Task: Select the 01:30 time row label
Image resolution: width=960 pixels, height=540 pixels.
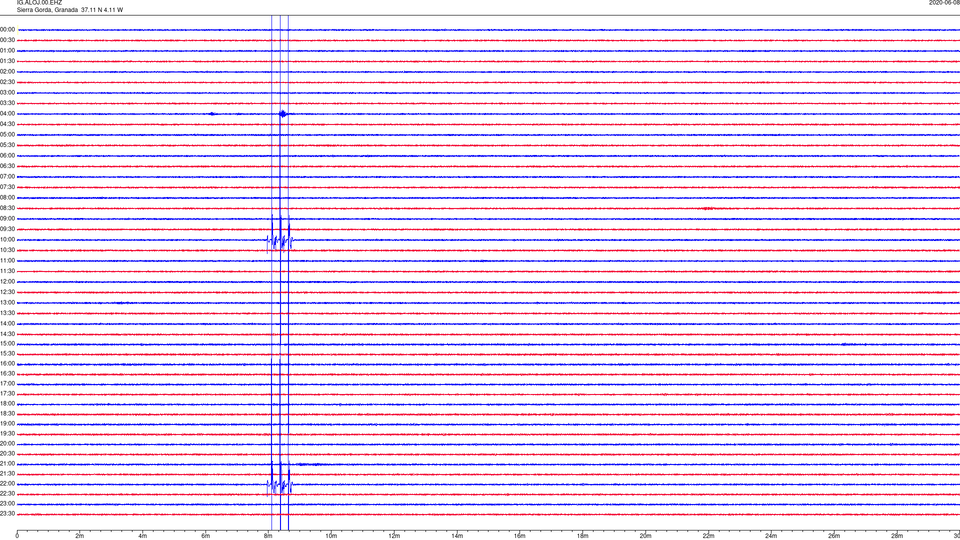Action: 7,61
